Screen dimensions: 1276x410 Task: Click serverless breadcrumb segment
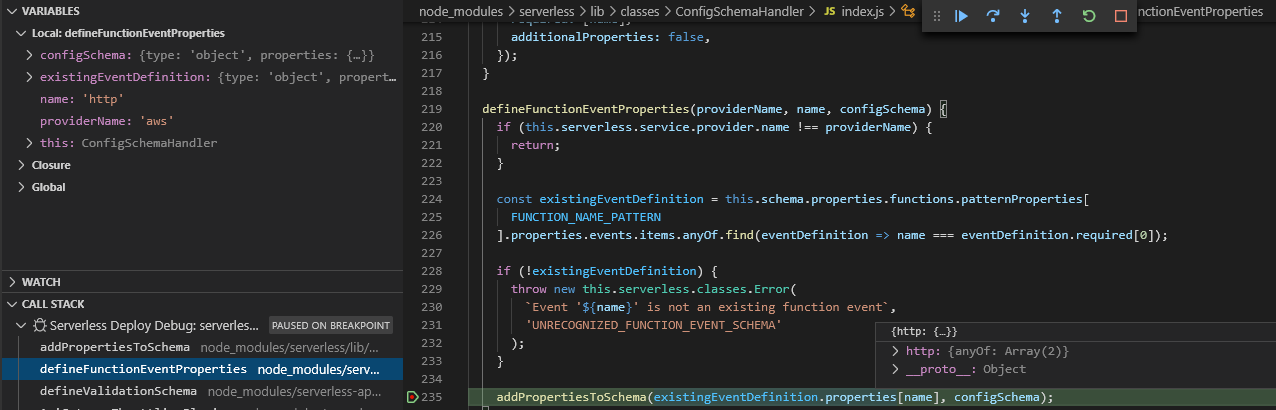click(x=548, y=11)
